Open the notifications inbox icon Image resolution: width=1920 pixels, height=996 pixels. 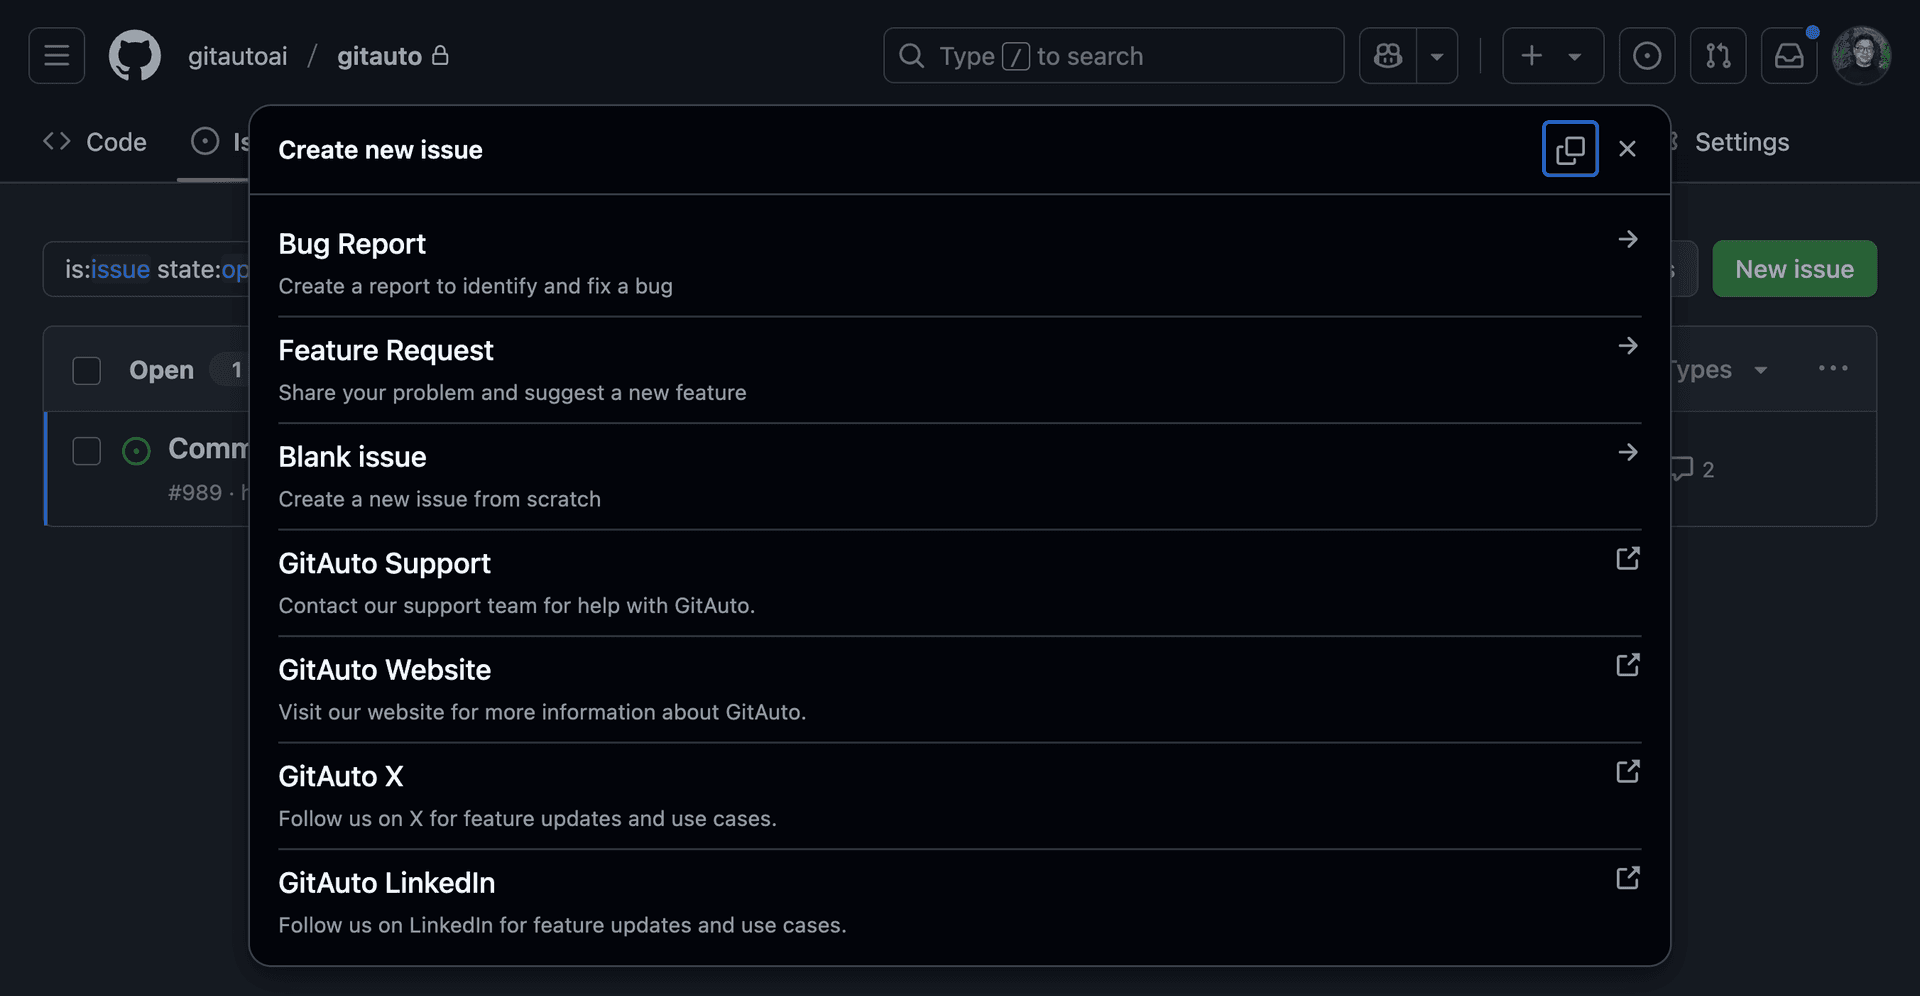point(1789,56)
